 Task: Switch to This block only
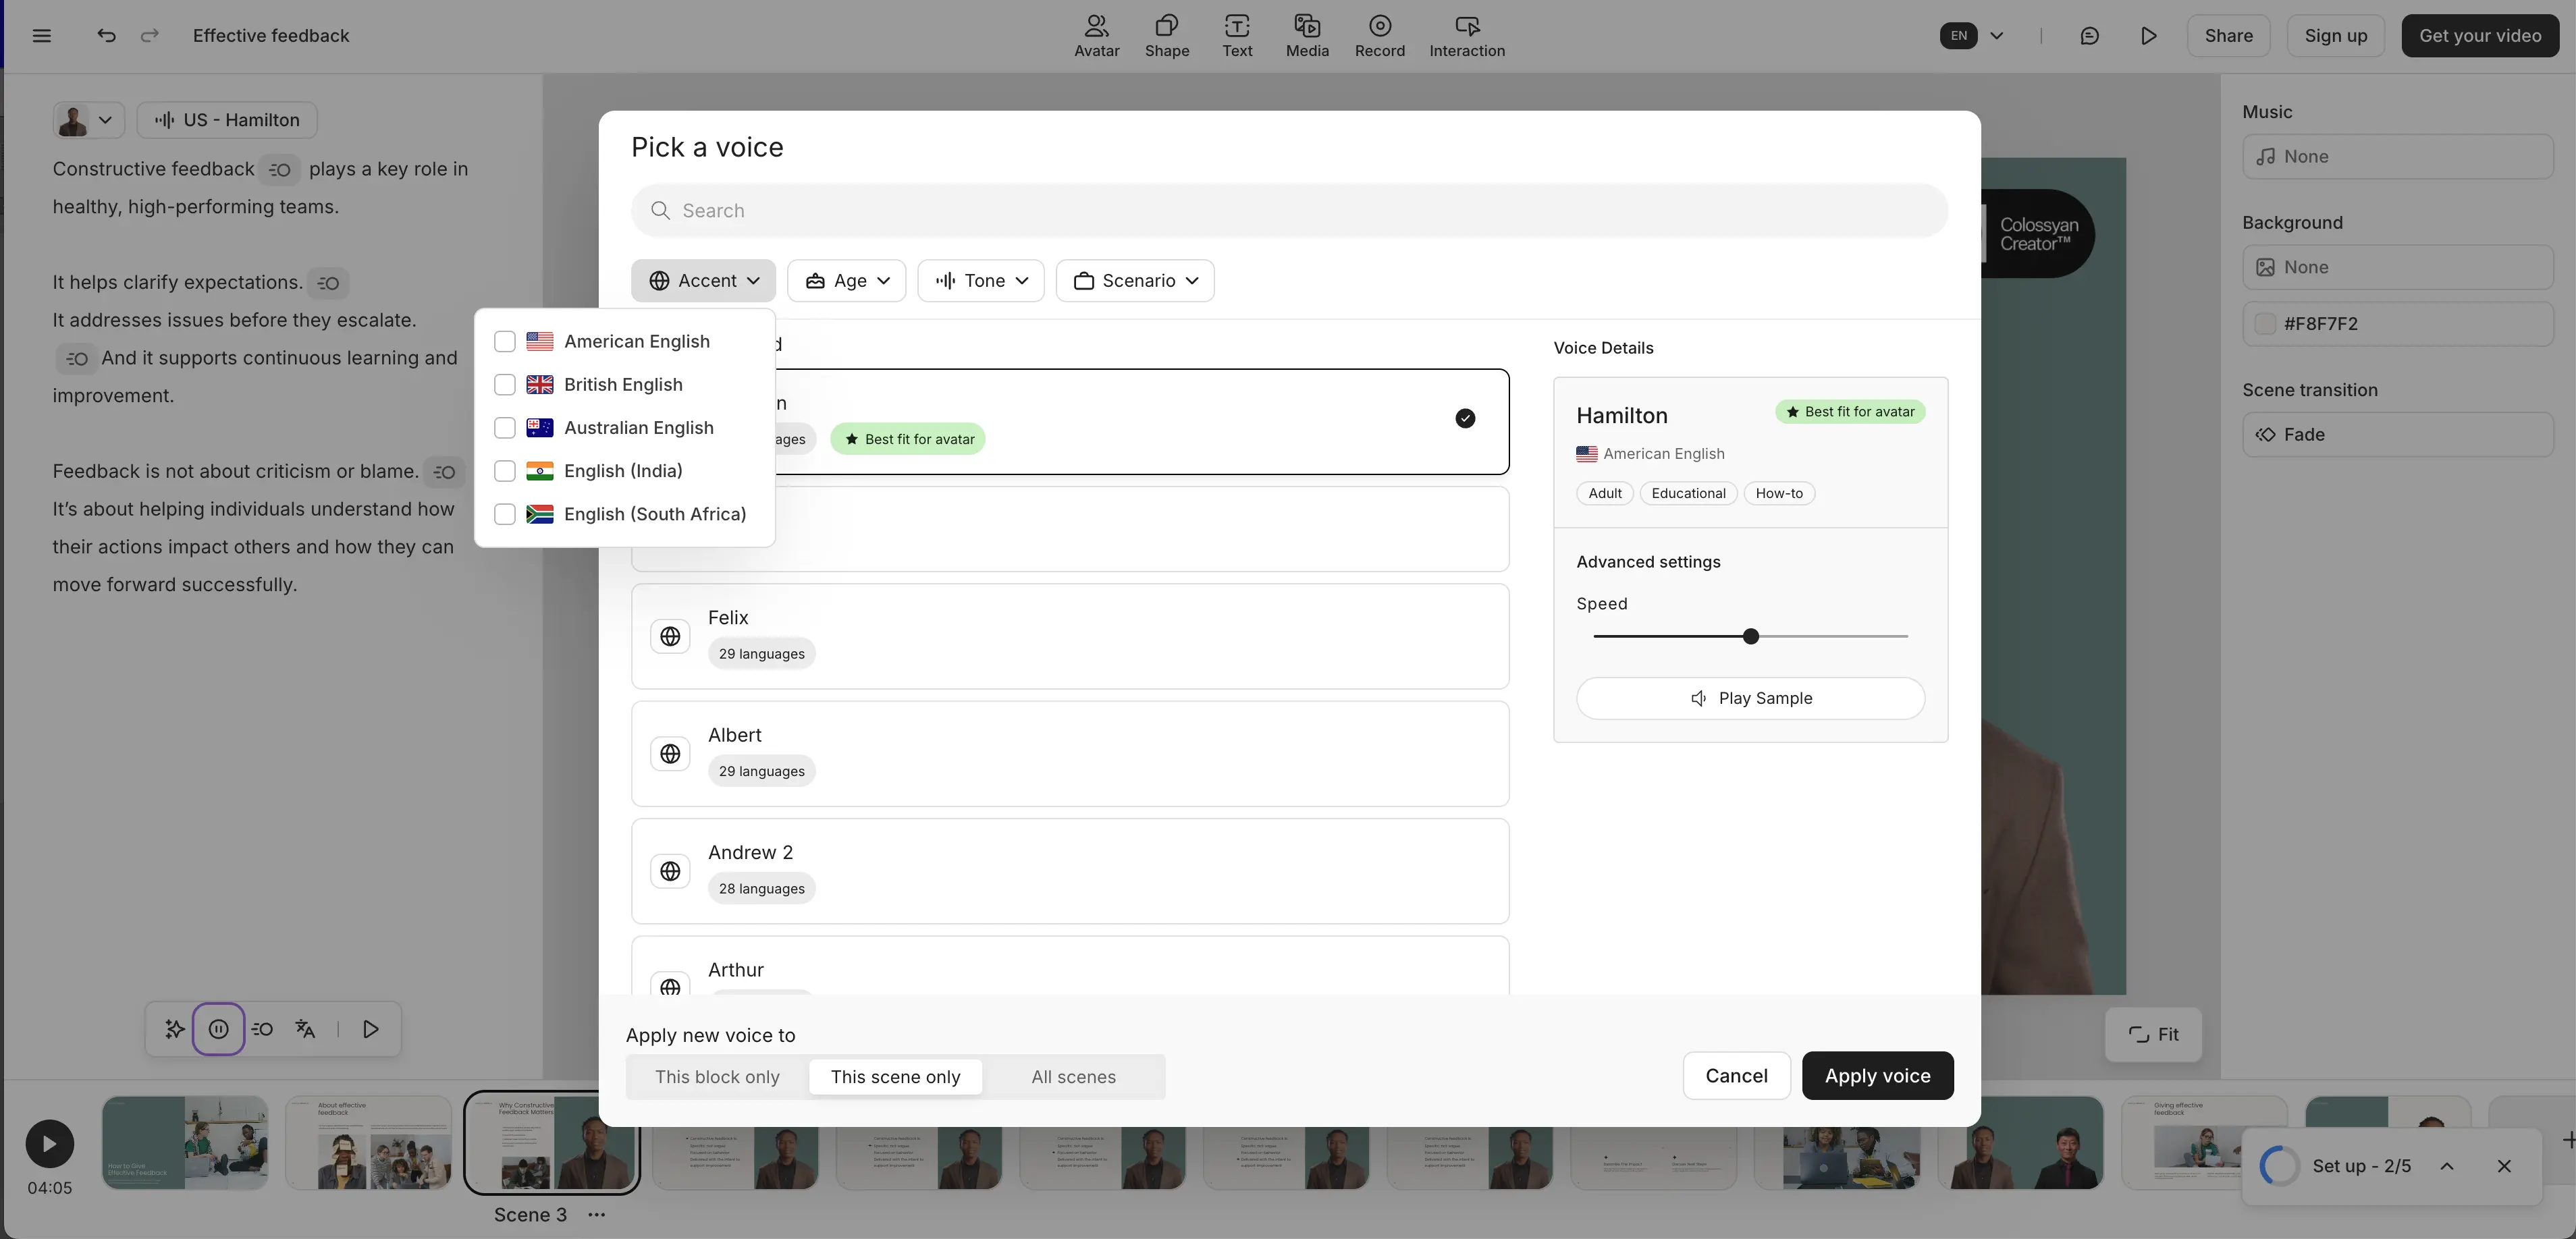tap(717, 1077)
